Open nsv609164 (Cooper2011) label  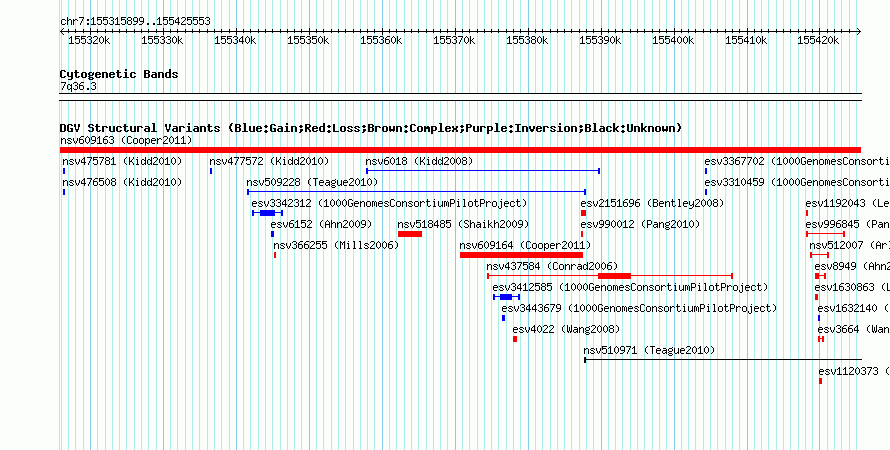point(525,245)
